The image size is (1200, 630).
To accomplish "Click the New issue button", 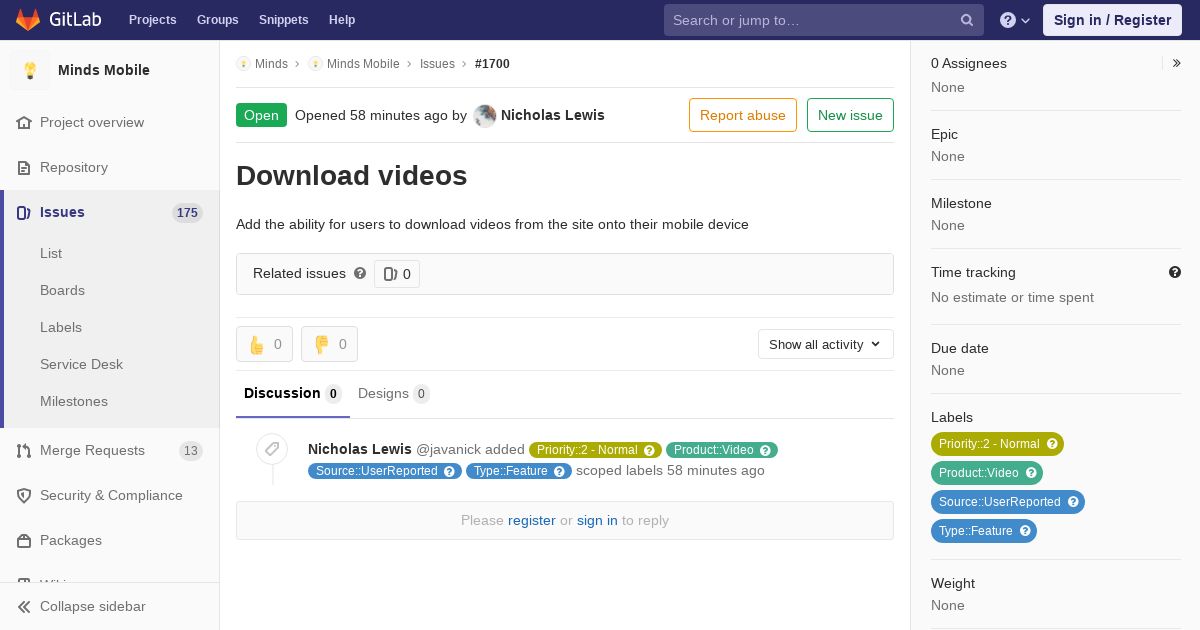I will point(850,115).
